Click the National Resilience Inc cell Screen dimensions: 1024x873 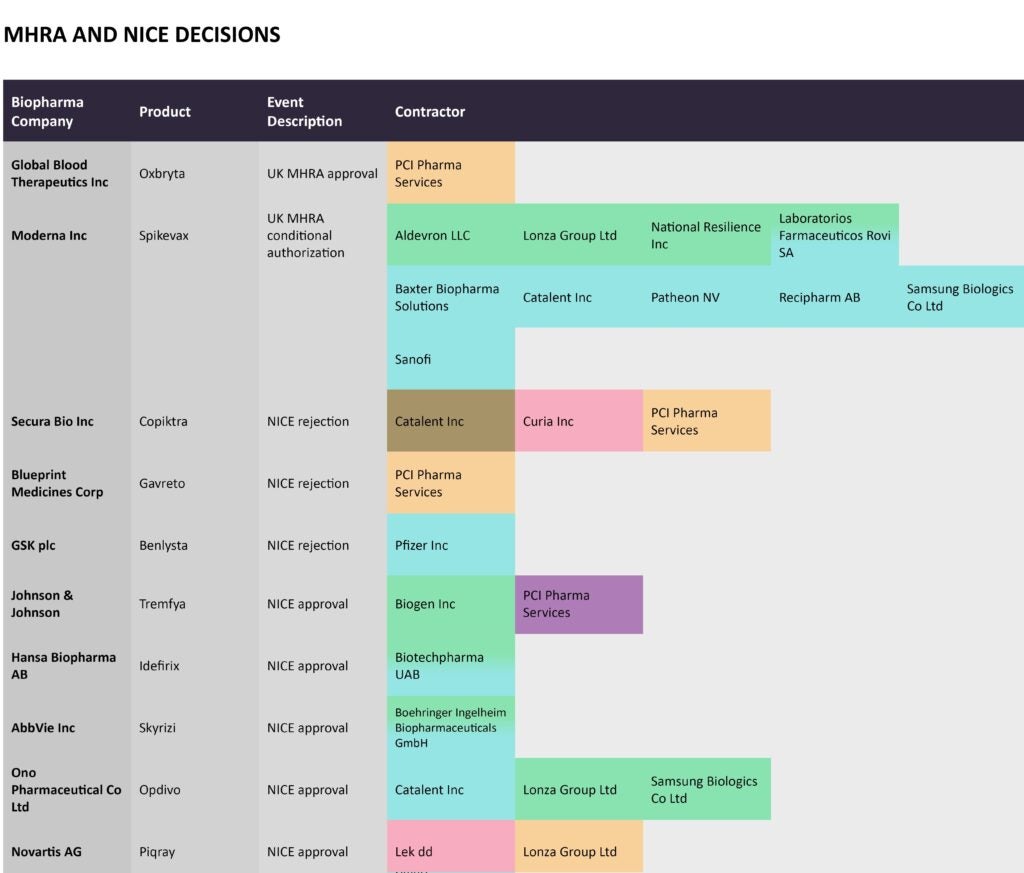[706, 236]
